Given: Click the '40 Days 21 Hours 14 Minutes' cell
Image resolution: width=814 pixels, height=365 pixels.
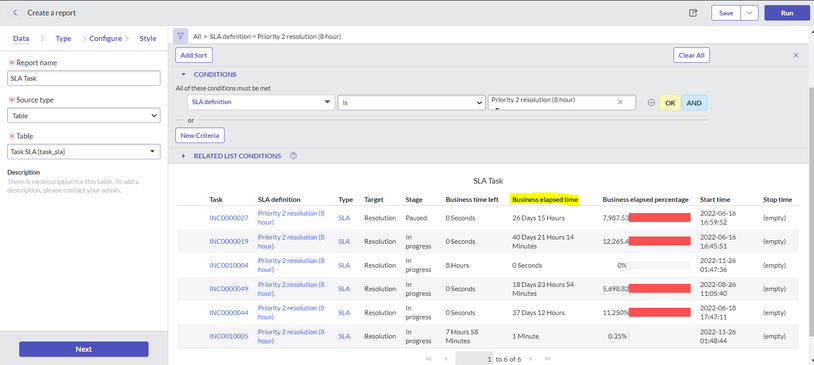Looking at the screenshot, I should click(x=543, y=241).
